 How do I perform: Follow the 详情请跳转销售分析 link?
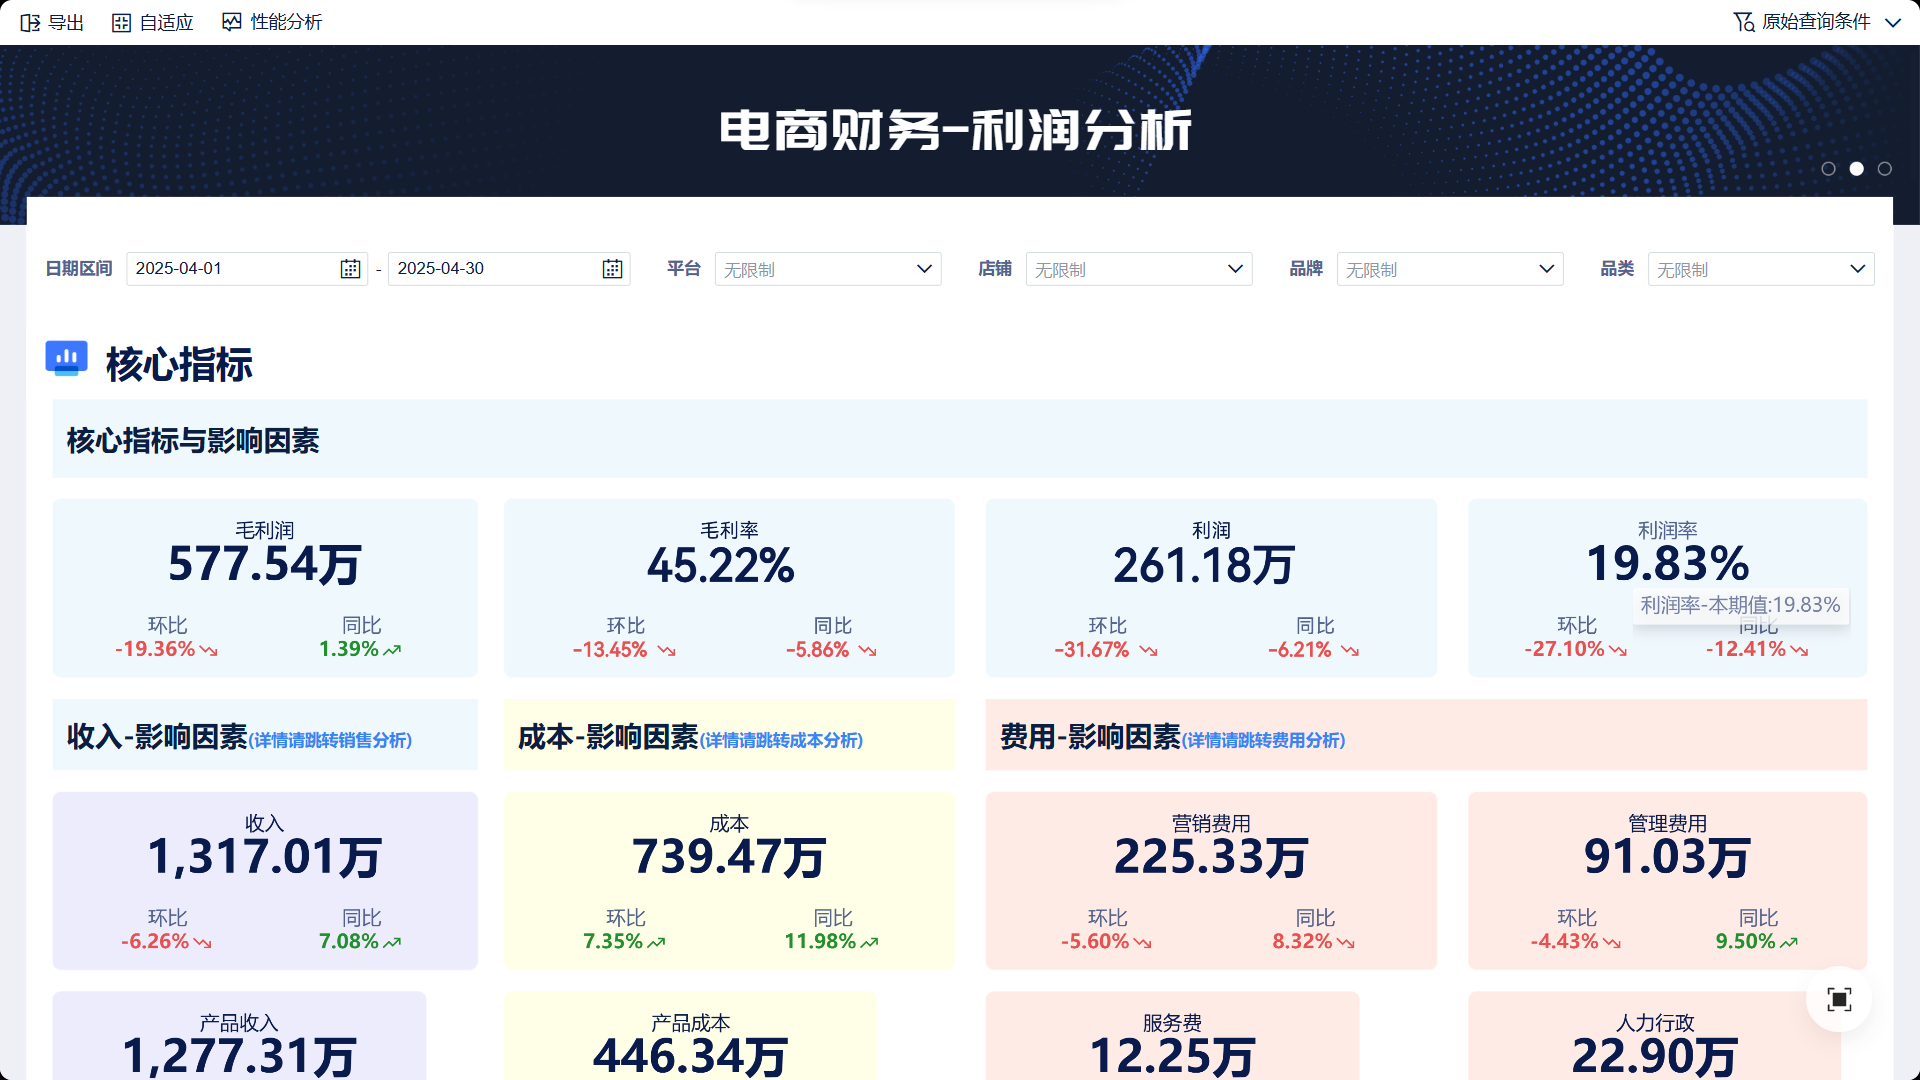tap(330, 740)
